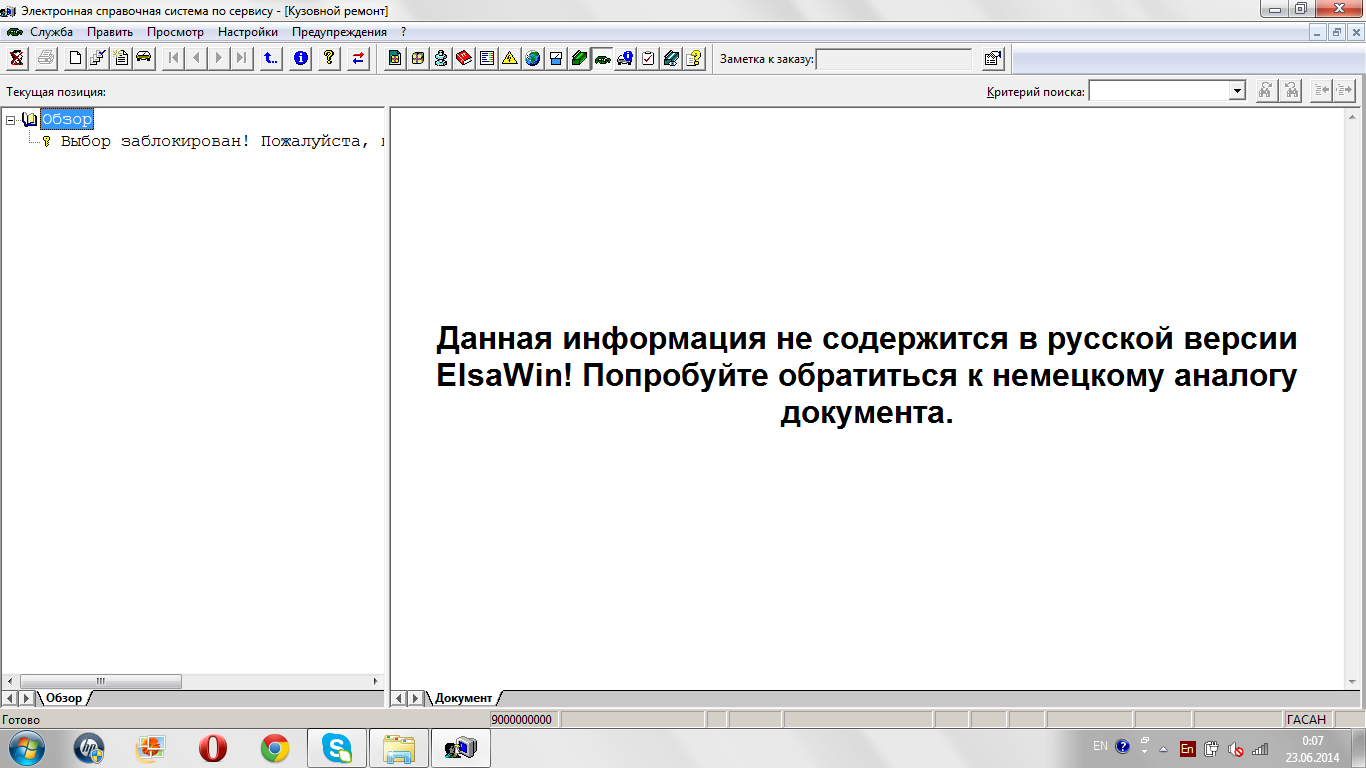Select the locked 'Выбор заблокирован' tree item

tap(220, 141)
